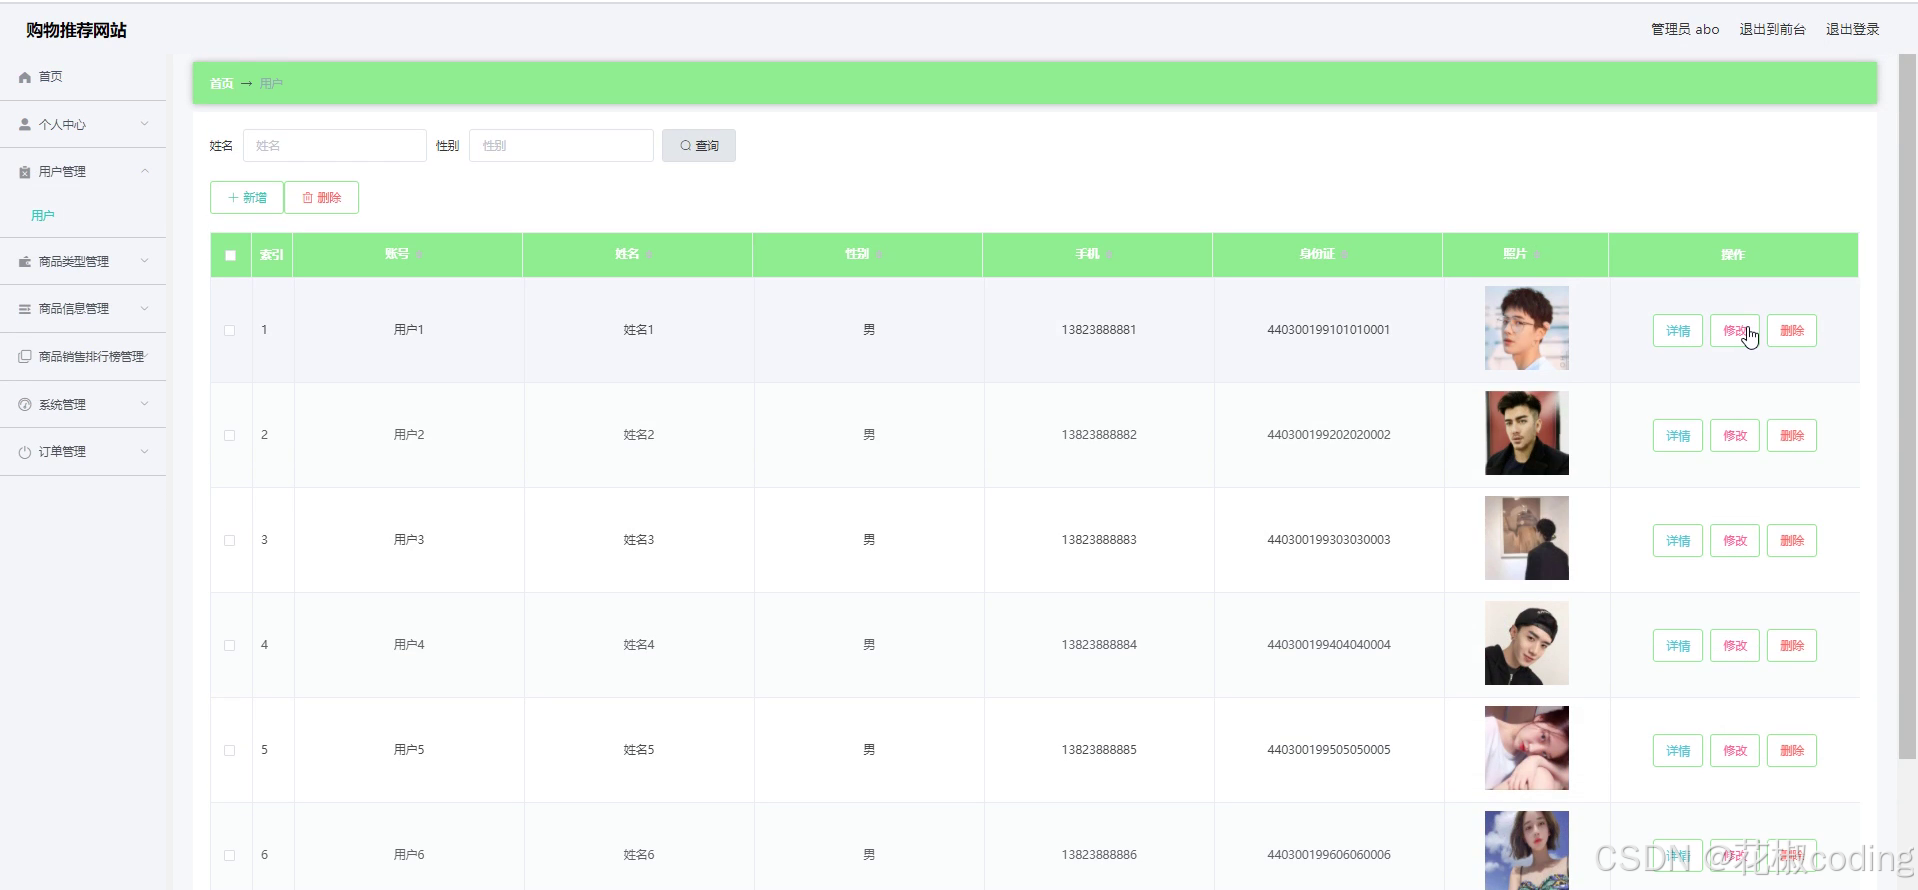Click 退出到前台 in the top bar
Screen dimensions: 1918x890
[x=1772, y=29]
